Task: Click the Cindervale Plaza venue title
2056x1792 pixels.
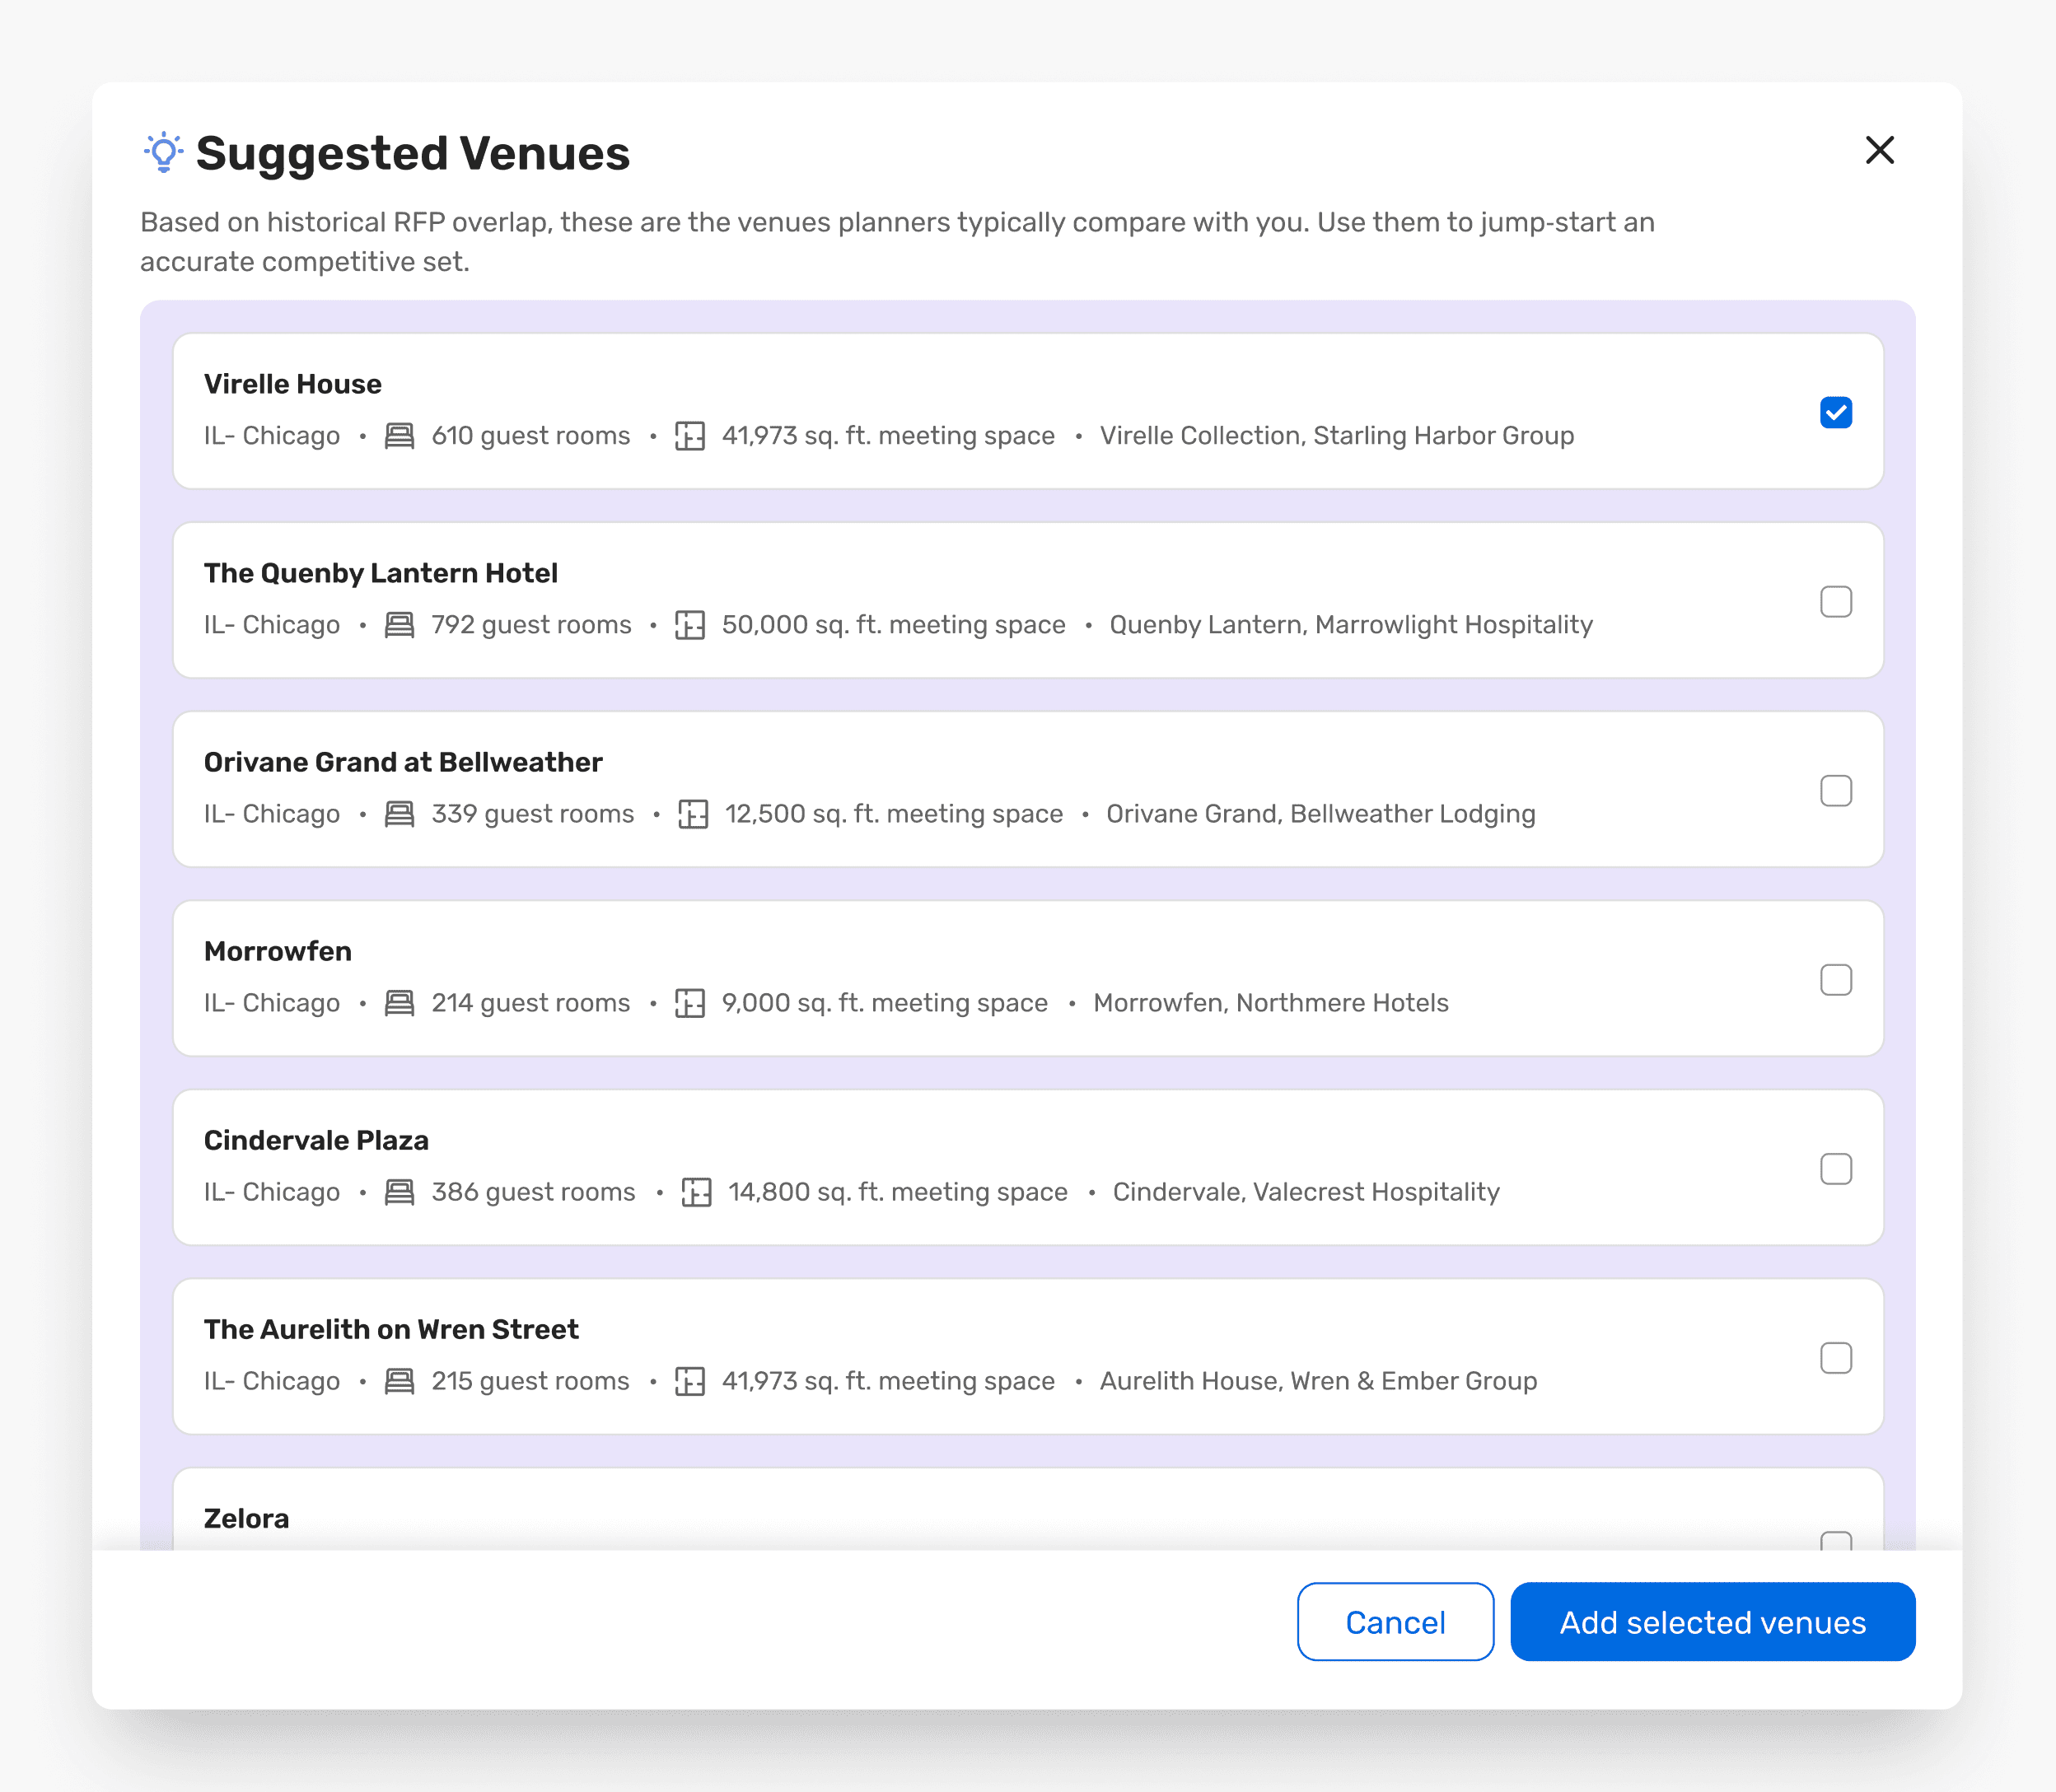Action: 316,1140
